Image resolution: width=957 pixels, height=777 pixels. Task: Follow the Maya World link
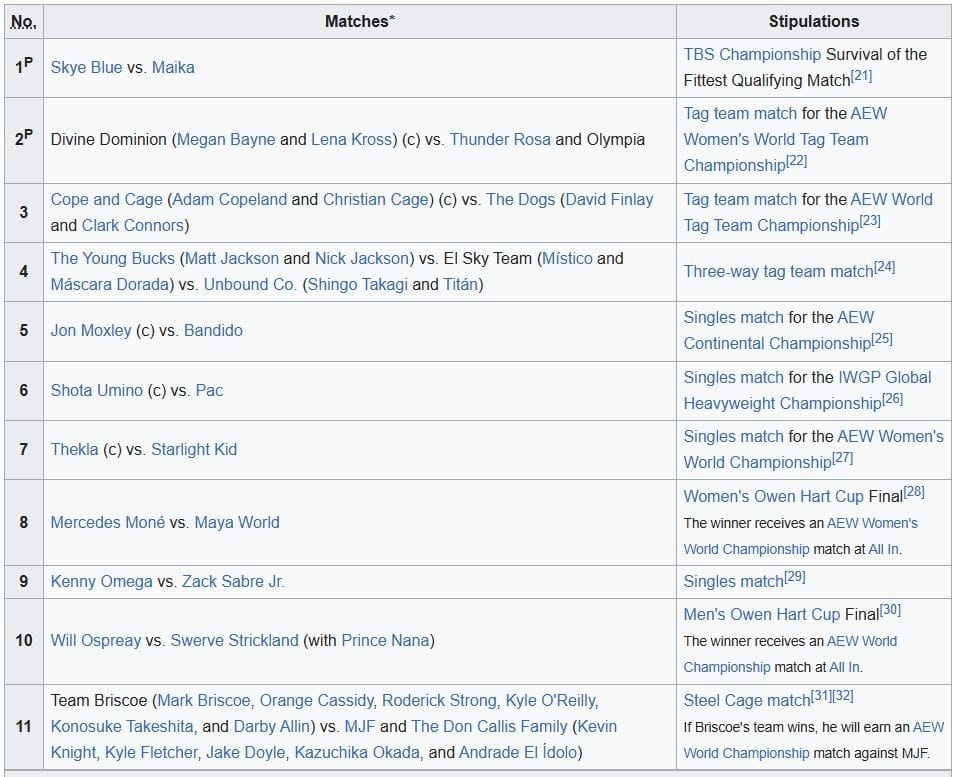pyautogui.click(x=237, y=523)
